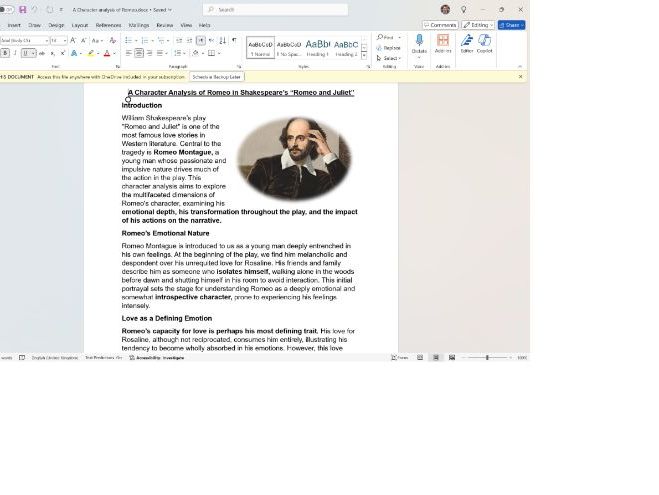Apply strikethrough formatting

42,53
